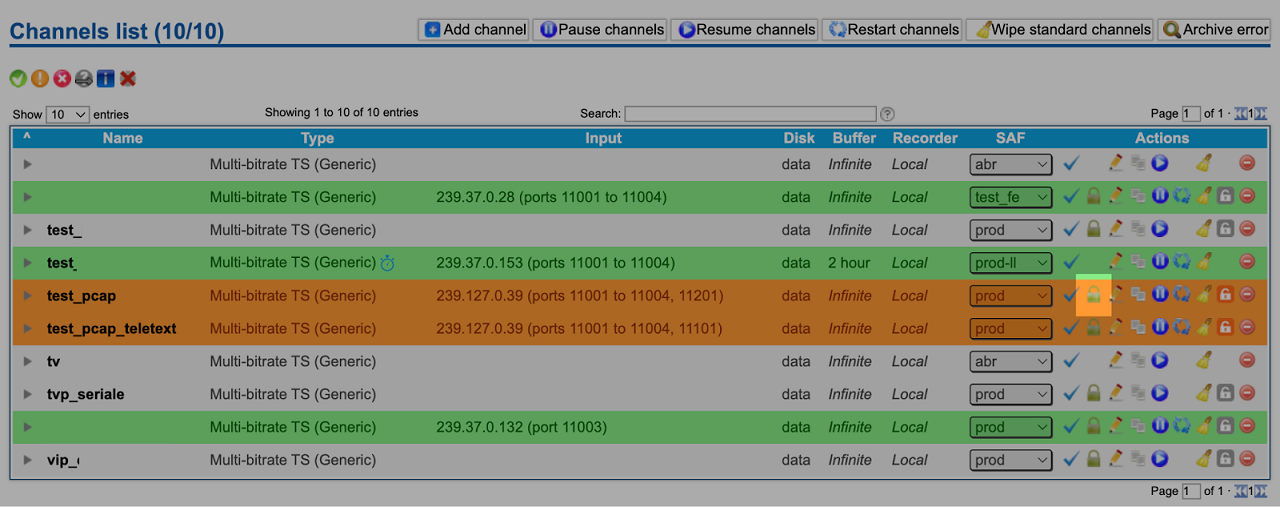Toggle the lock in tvp_seriale row
The height and width of the screenshot is (507, 1280).
tap(1094, 394)
